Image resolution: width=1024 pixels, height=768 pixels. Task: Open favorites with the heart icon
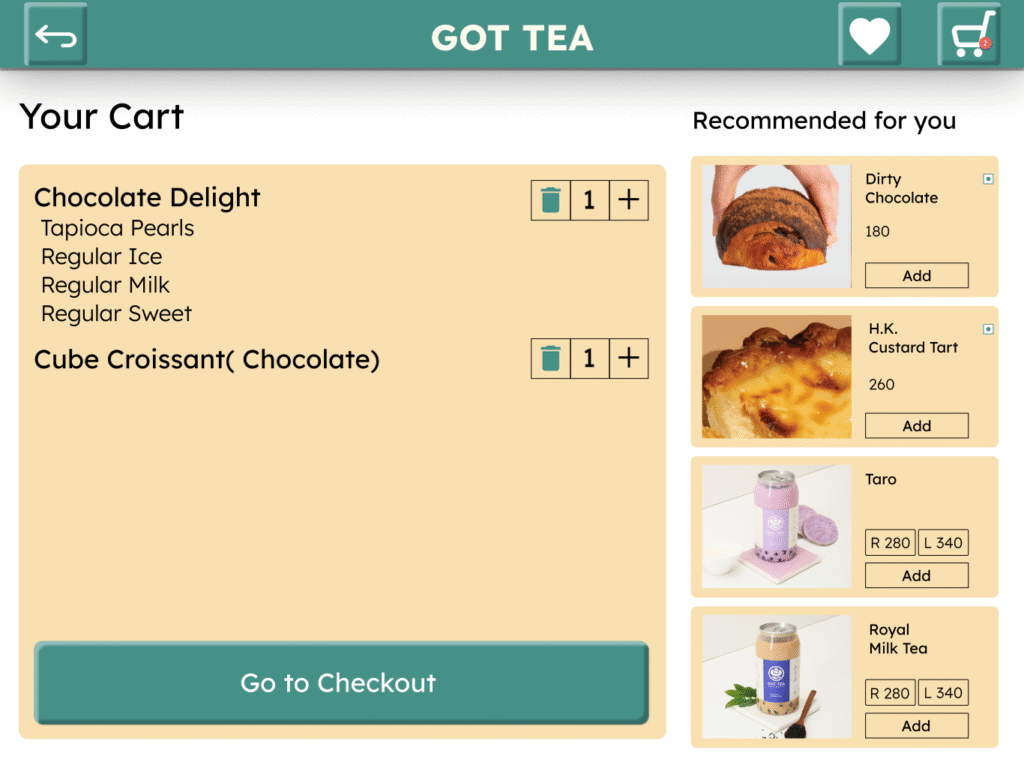point(869,36)
